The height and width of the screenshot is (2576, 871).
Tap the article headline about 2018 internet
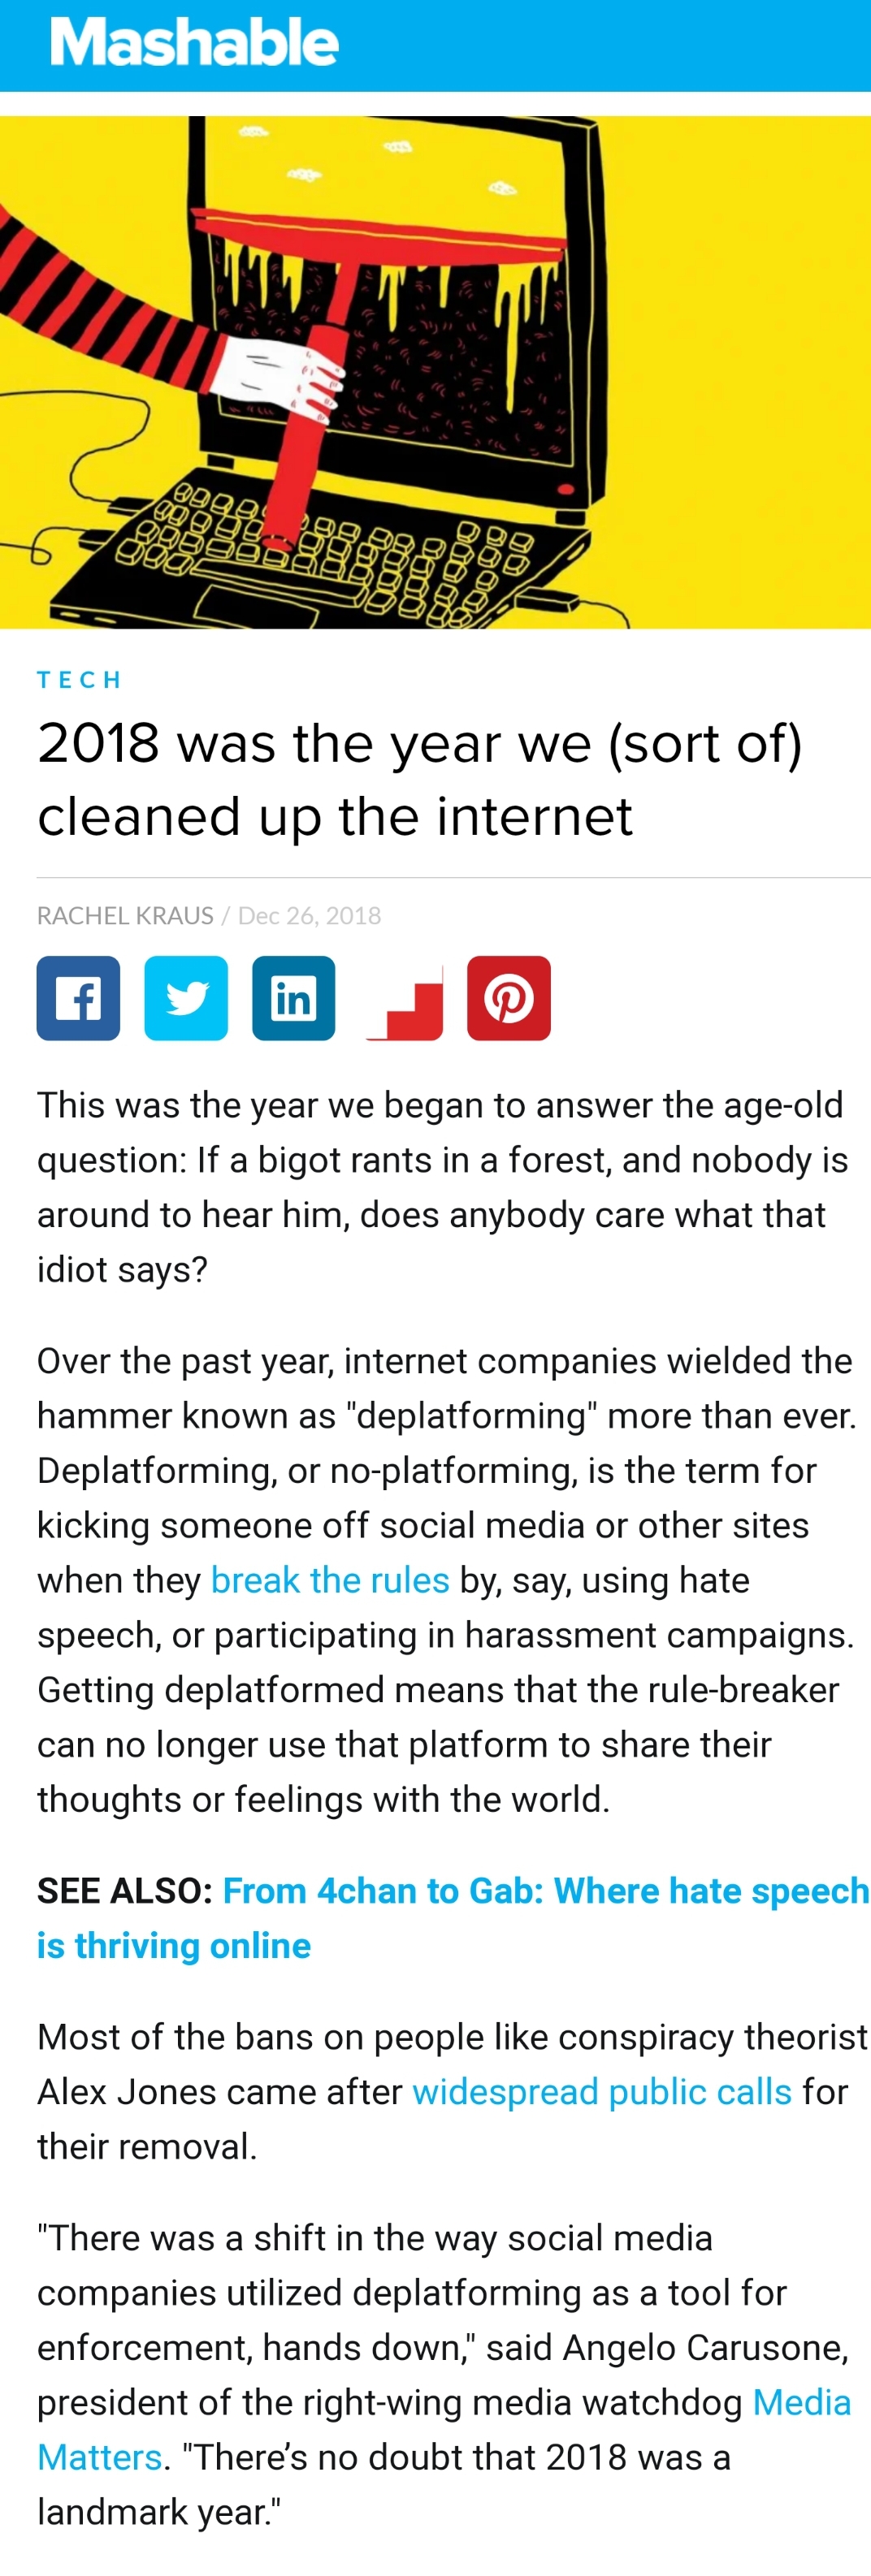click(x=420, y=779)
